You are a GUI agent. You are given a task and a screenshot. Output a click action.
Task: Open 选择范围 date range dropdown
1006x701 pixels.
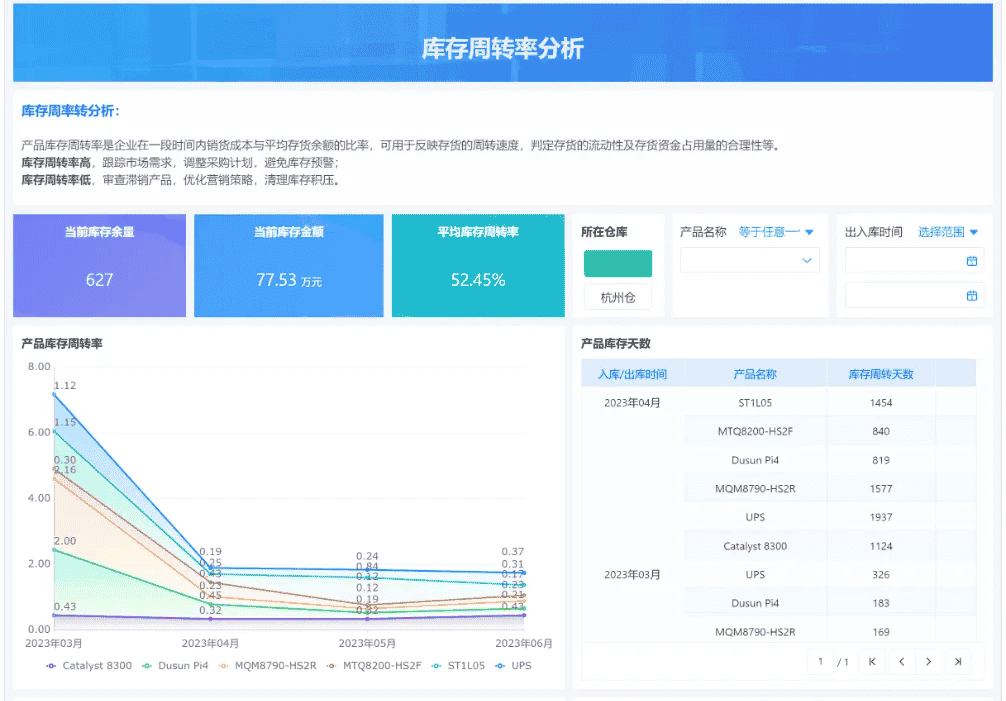tap(948, 232)
